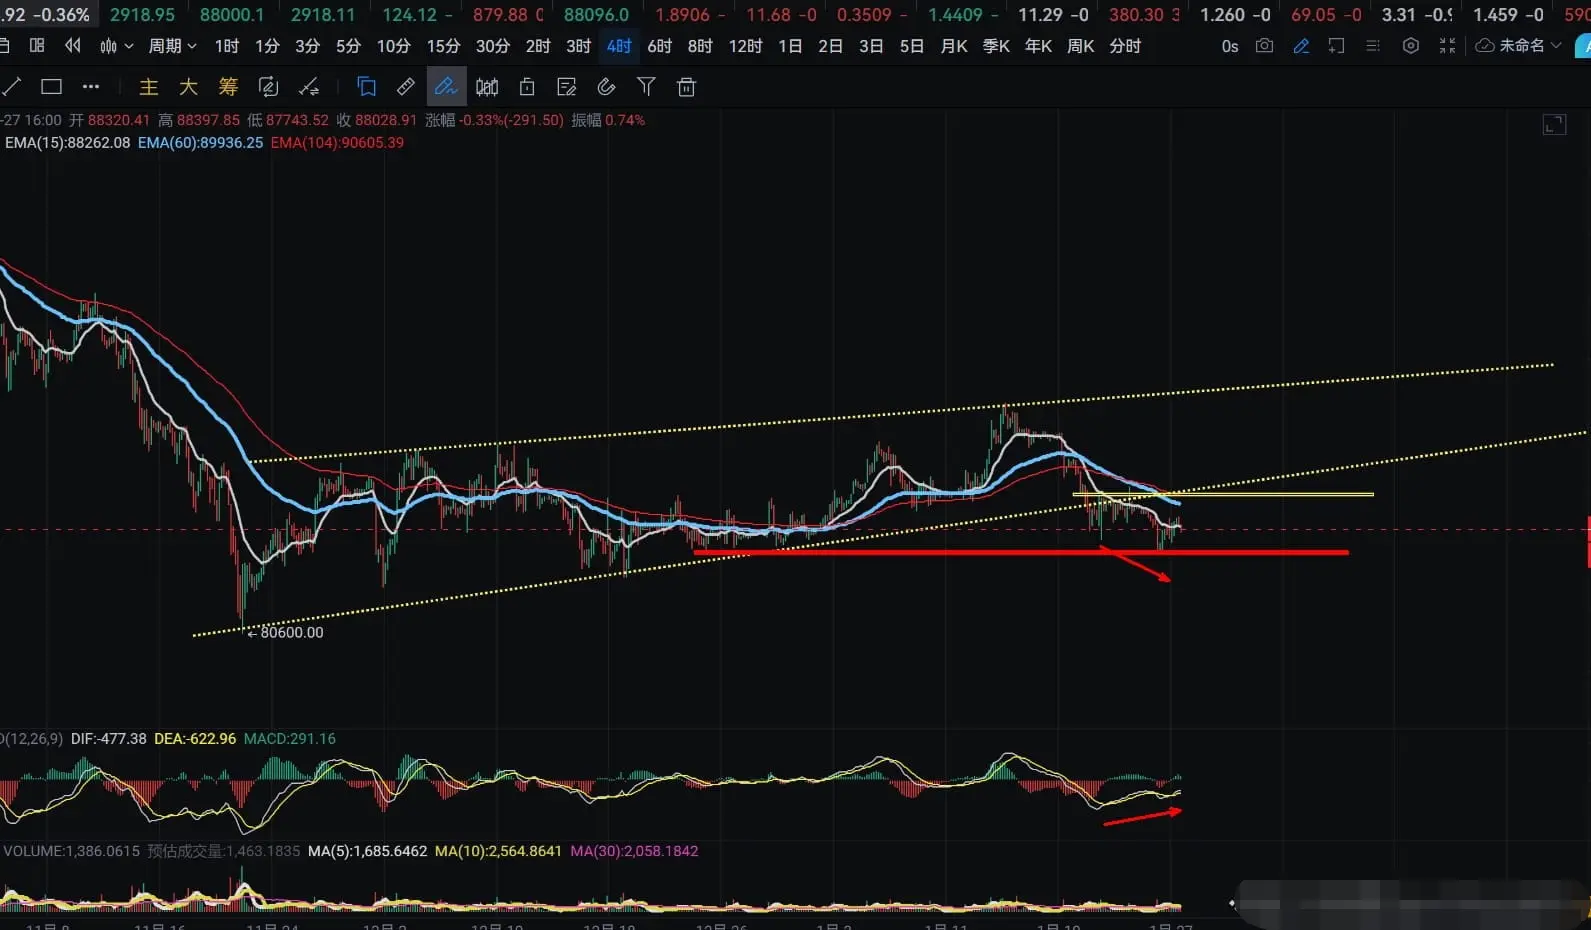Choose the 10分 timeframe
1591x930 pixels.
click(x=393, y=46)
